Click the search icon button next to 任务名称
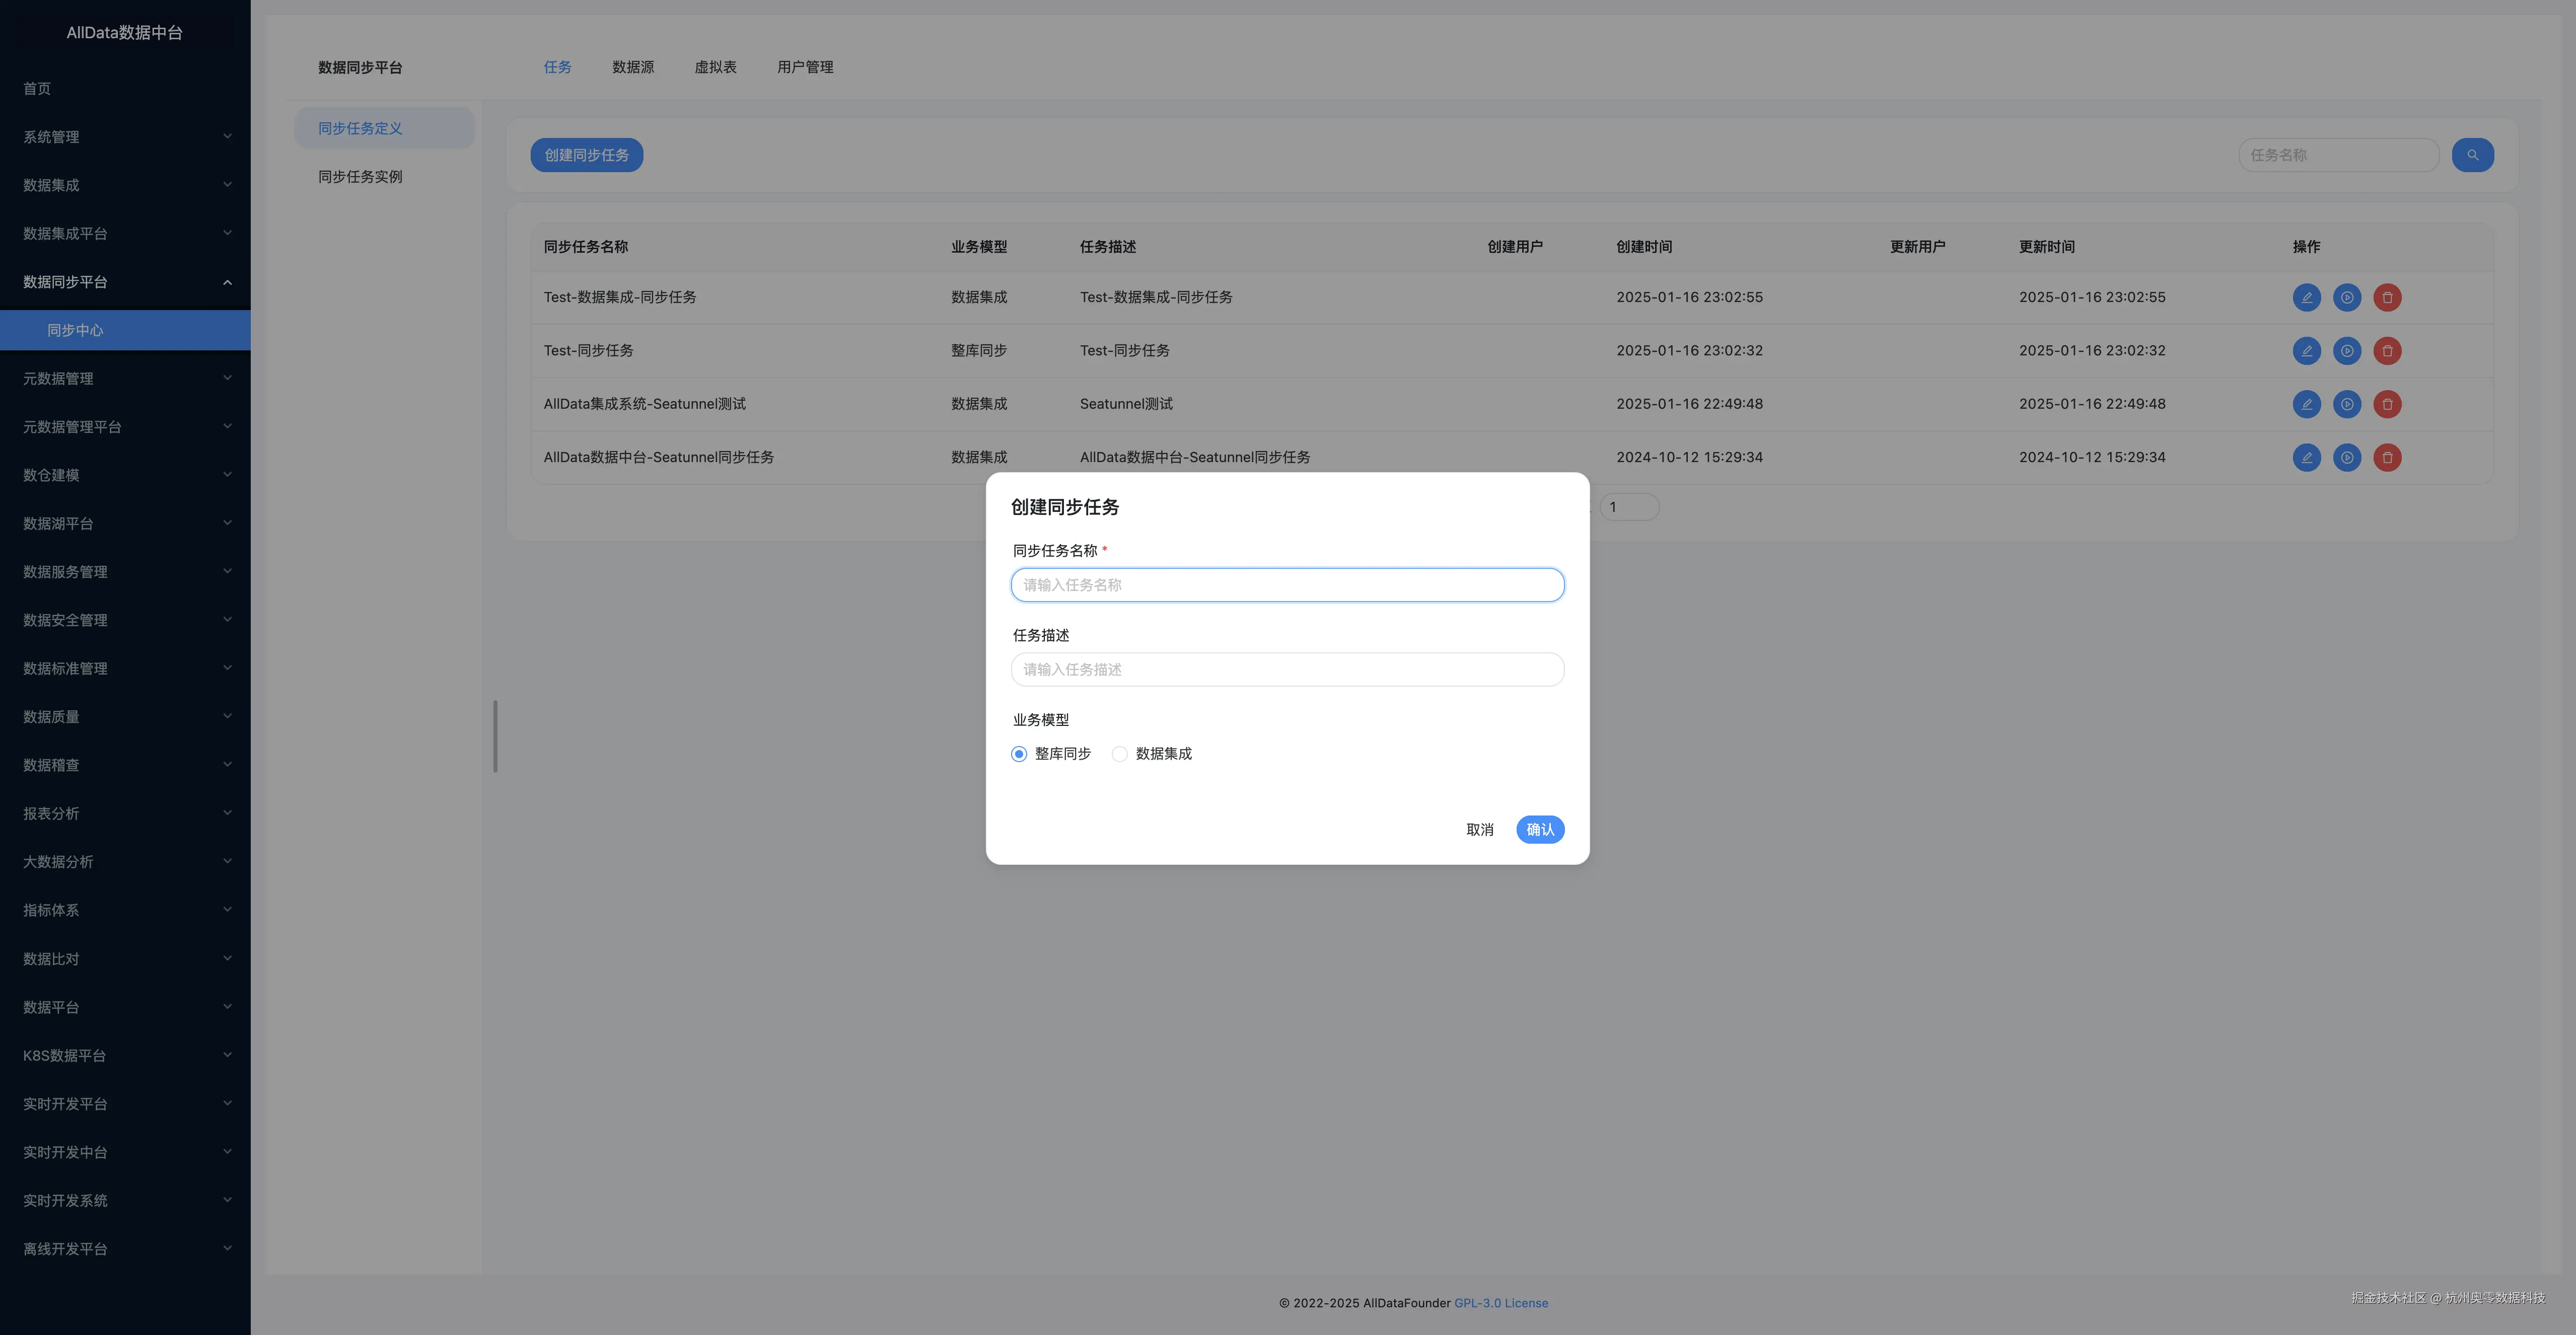 tap(2472, 155)
